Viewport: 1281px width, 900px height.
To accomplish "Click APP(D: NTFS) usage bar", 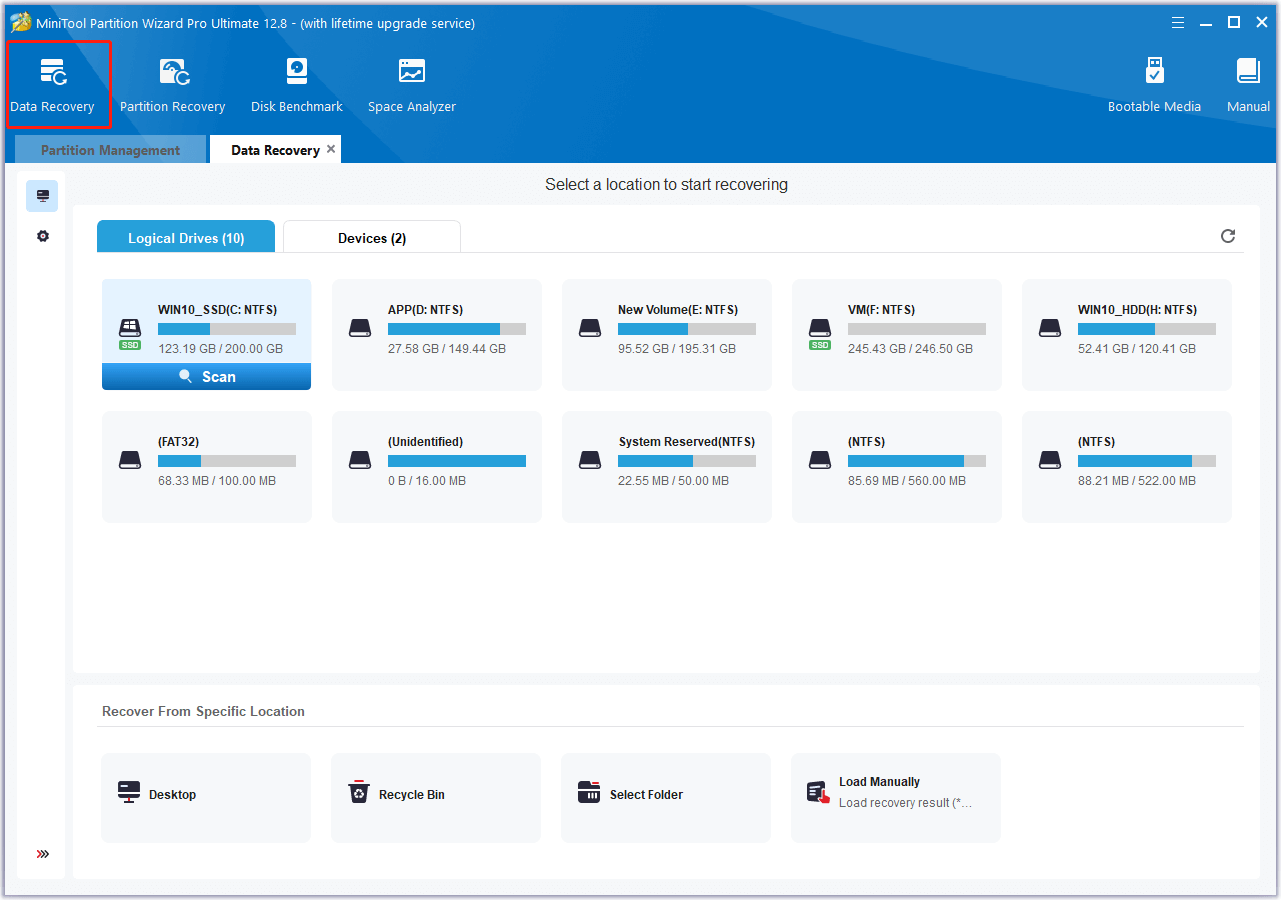I will point(457,329).
